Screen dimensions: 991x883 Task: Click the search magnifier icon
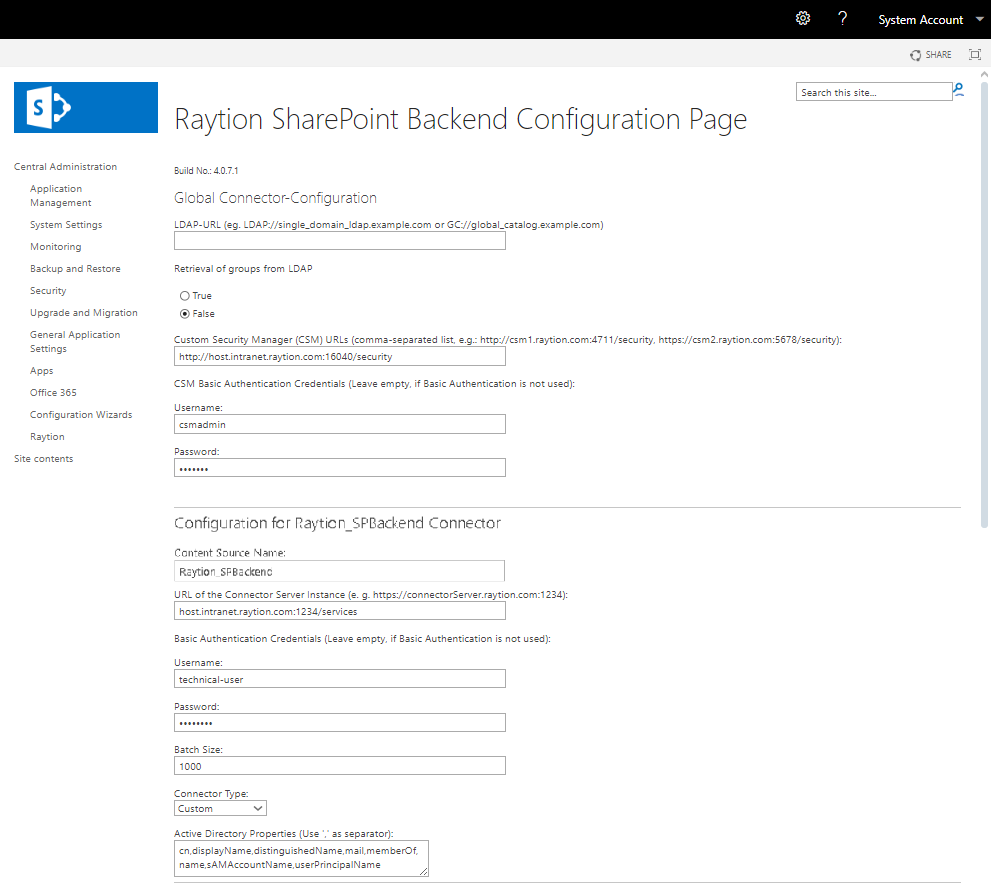959,91
